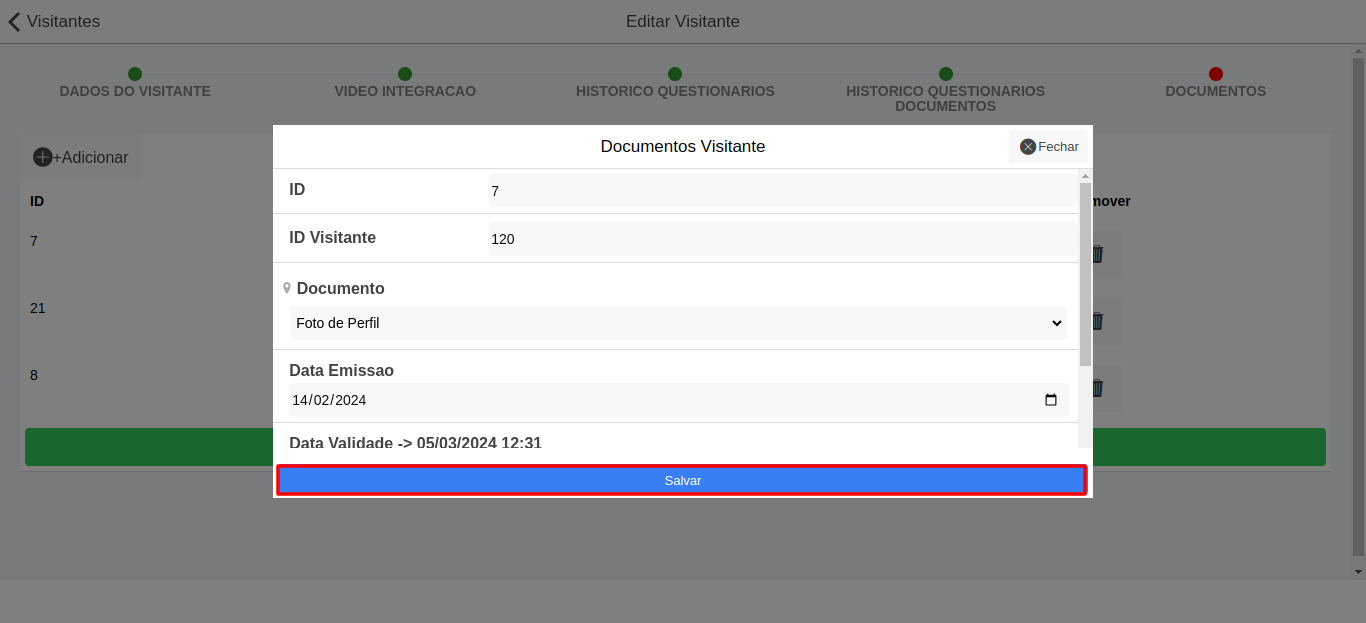Viewport: 1366px width, 623px height.
Task: Click the dialog's vertical scrollbar thumb
Action: [1085, 272]
